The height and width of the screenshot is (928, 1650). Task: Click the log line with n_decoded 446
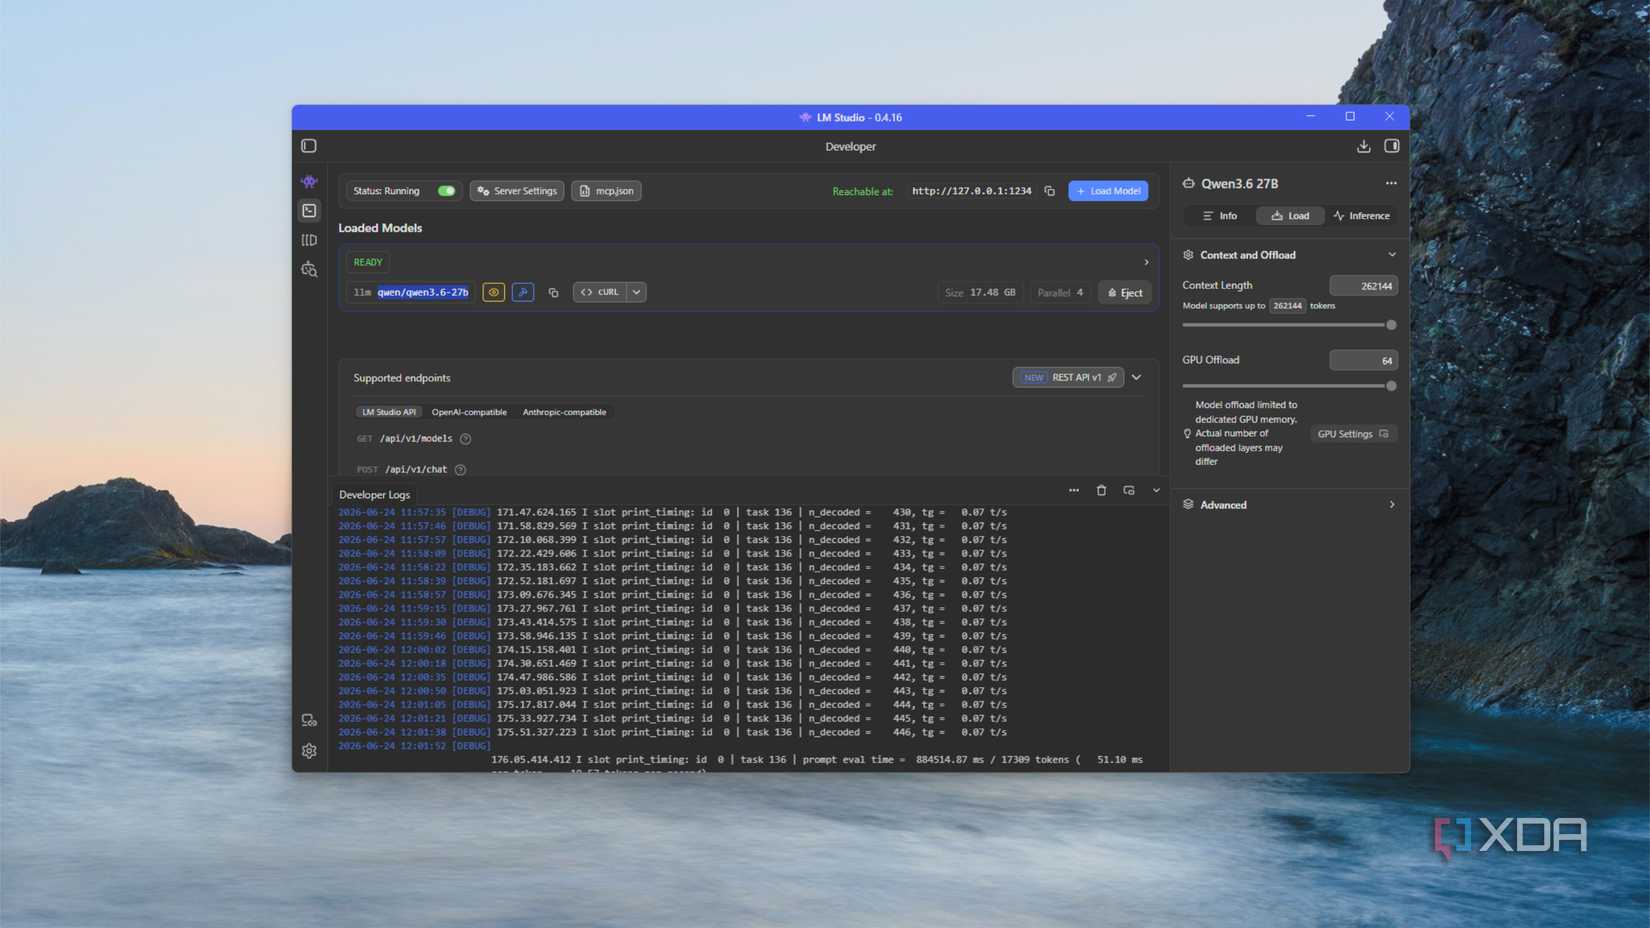point(672,733)
